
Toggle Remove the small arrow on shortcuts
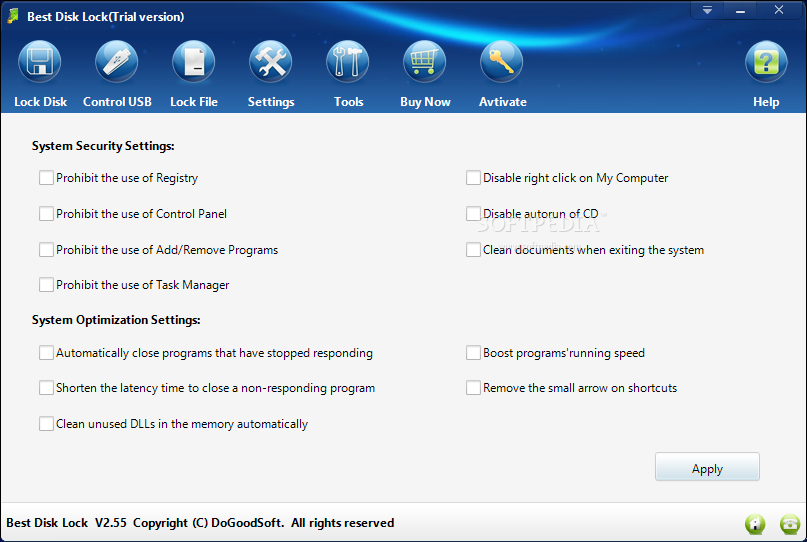[x=473, y=388]
